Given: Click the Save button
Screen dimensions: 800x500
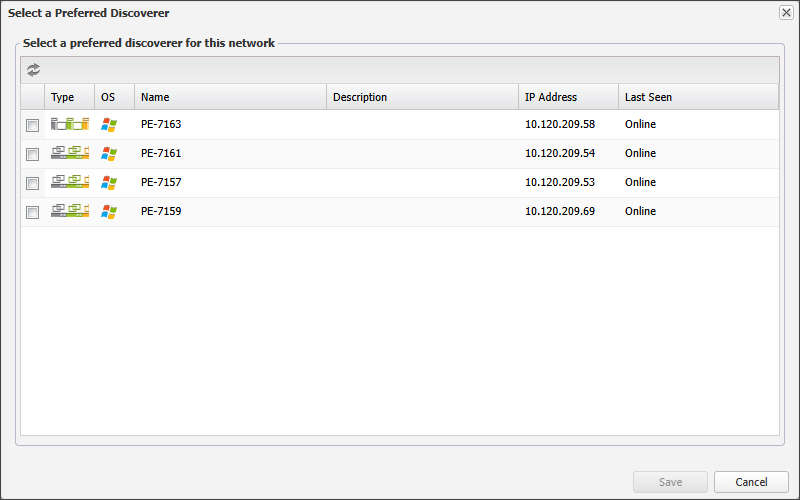Looking at the screenshot, I should (x=670, y=482).
